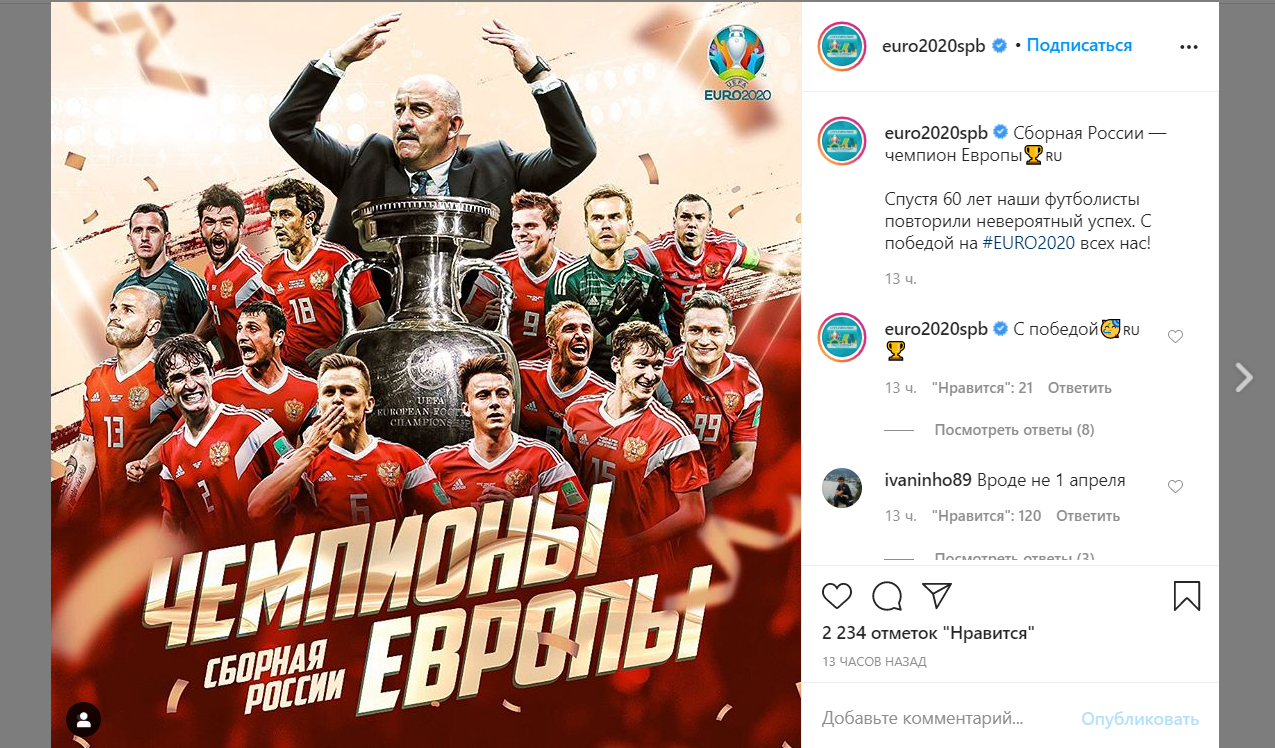The image size is (1275, 748).
Task: Focus the 'Добавьте комментарий' input field
Action: pos(943,719)
